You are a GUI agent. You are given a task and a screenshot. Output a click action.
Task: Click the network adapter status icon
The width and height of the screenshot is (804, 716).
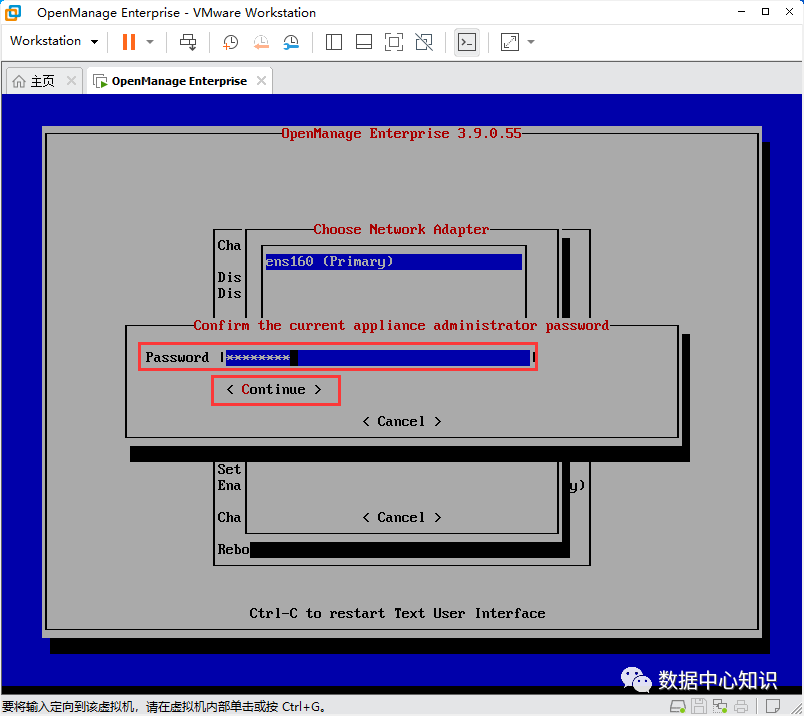tap(720, 706)
